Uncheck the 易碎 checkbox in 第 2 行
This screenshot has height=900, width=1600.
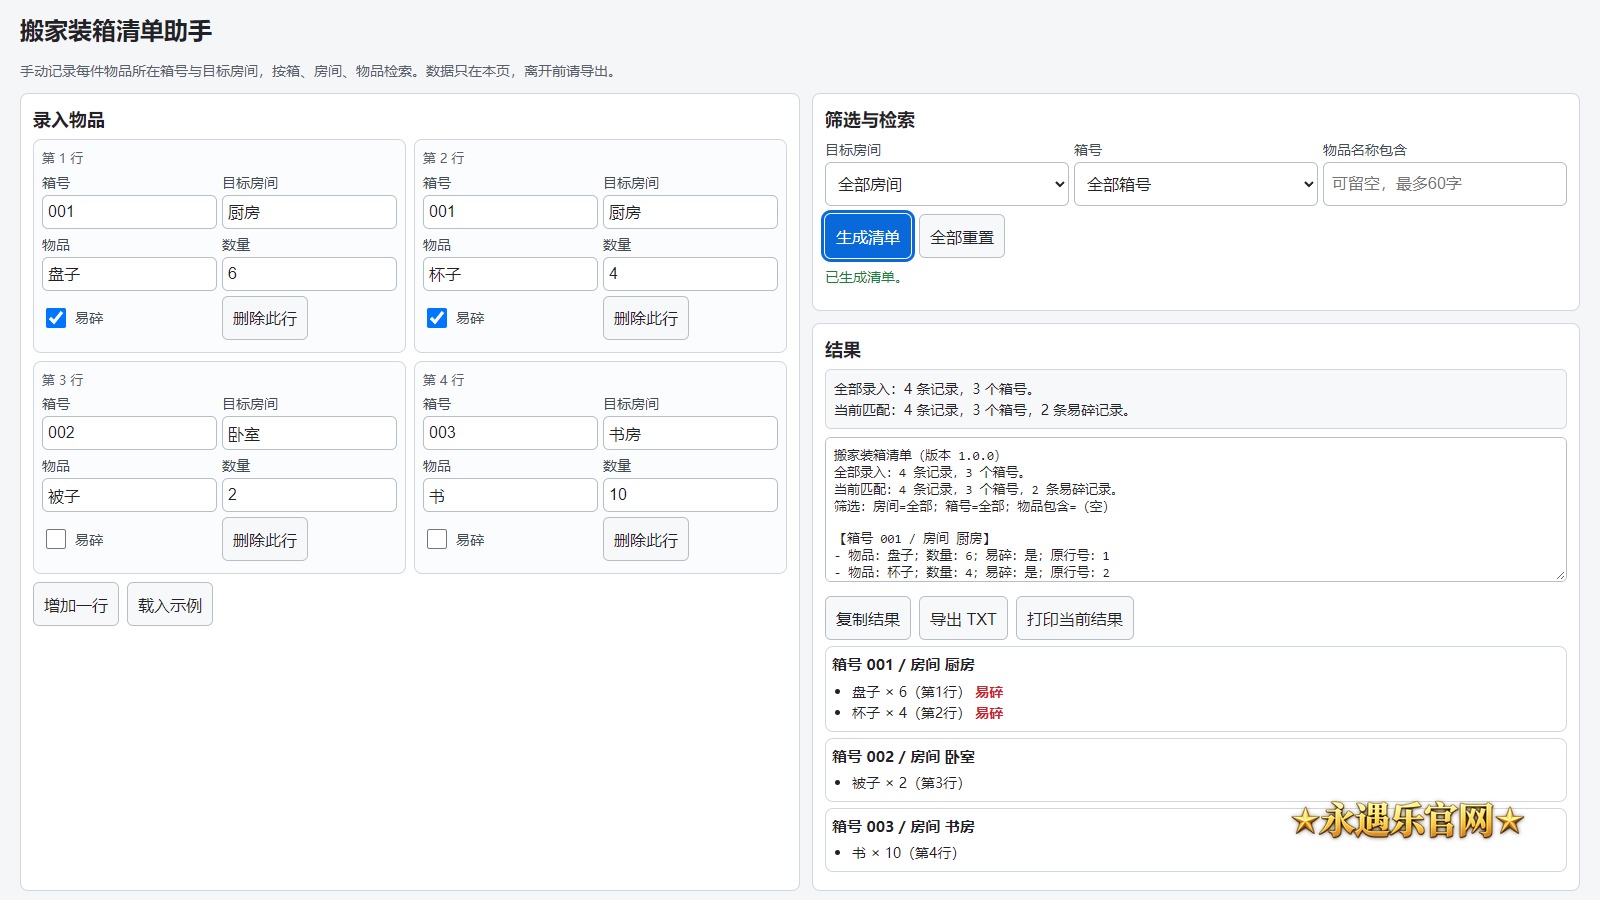[437, 318]
